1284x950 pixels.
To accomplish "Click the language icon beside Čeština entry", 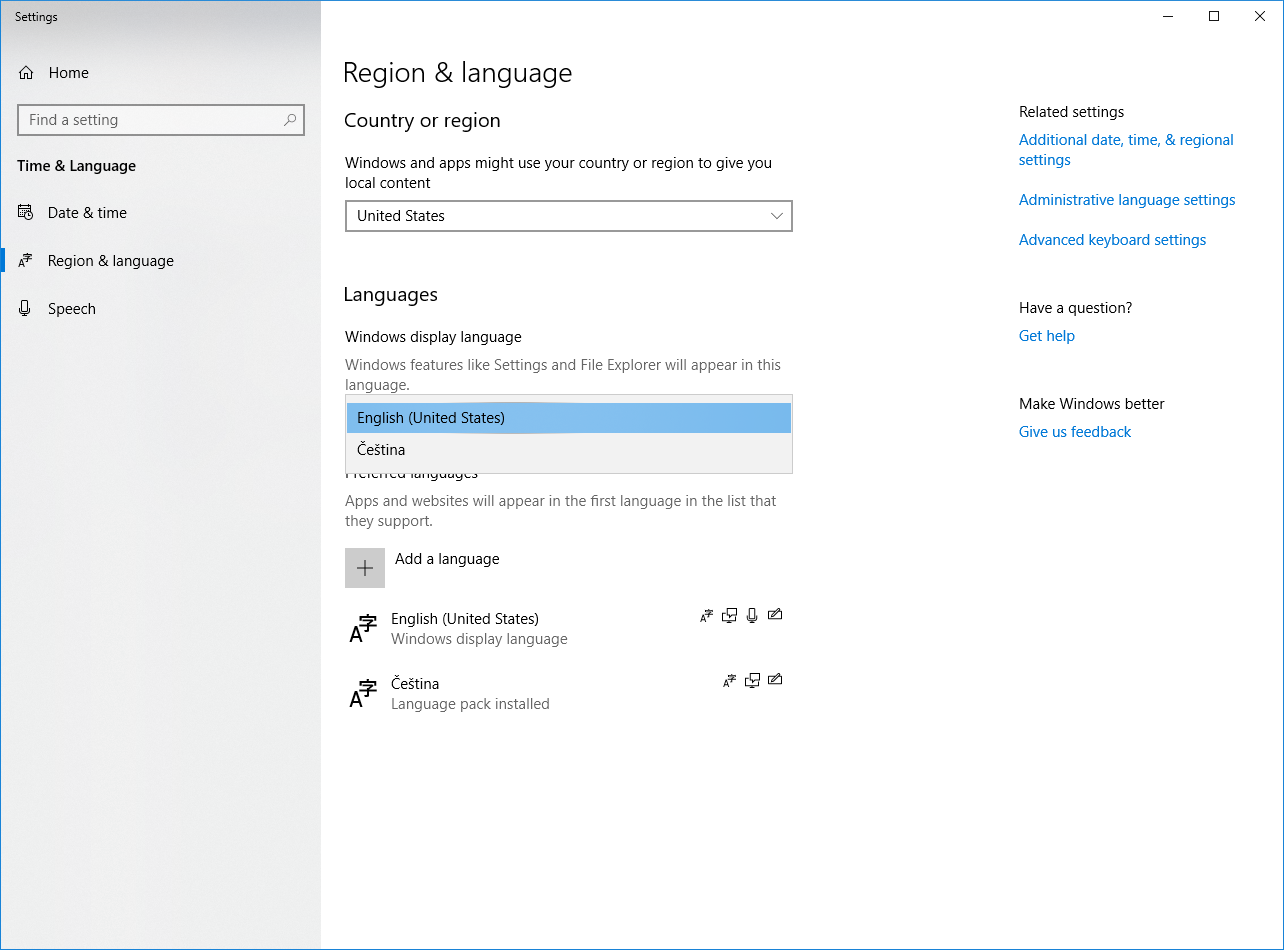I will coord(363,693).
